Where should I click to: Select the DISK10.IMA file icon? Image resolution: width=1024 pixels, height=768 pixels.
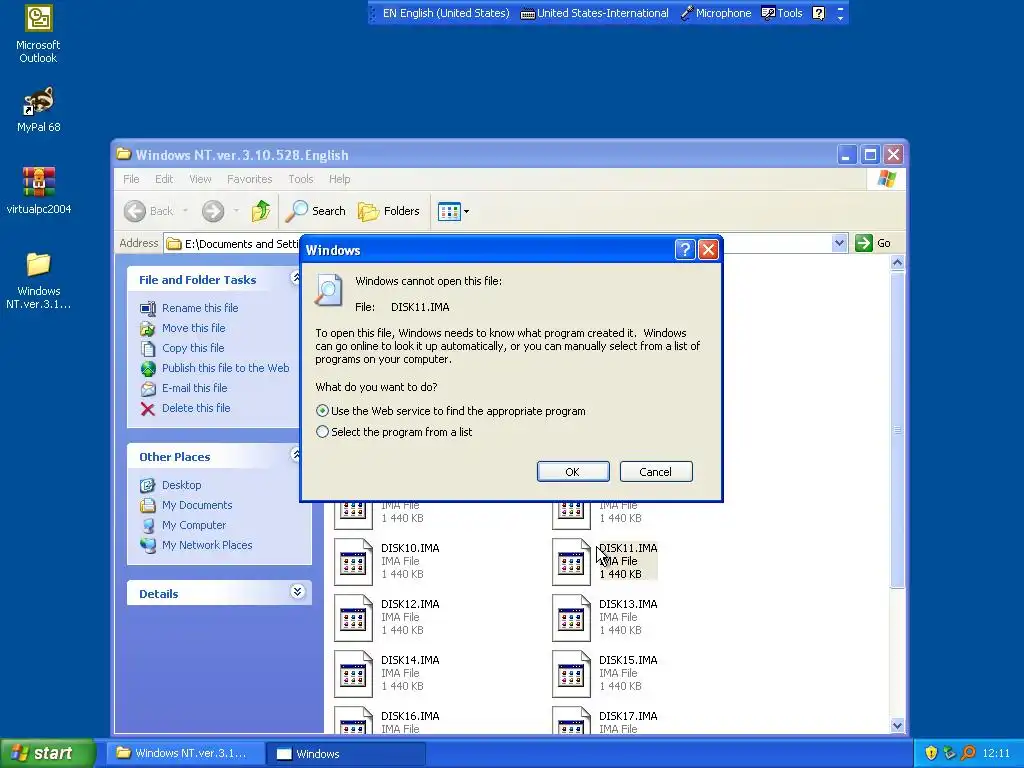coord(353,562)
